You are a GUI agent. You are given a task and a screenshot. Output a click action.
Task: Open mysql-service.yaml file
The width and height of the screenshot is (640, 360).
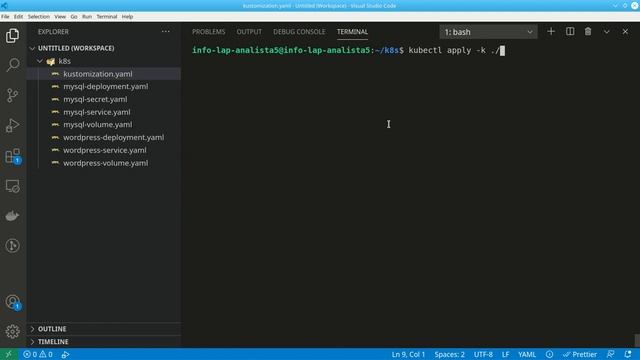pyautogui.click(x=97, y=112)
